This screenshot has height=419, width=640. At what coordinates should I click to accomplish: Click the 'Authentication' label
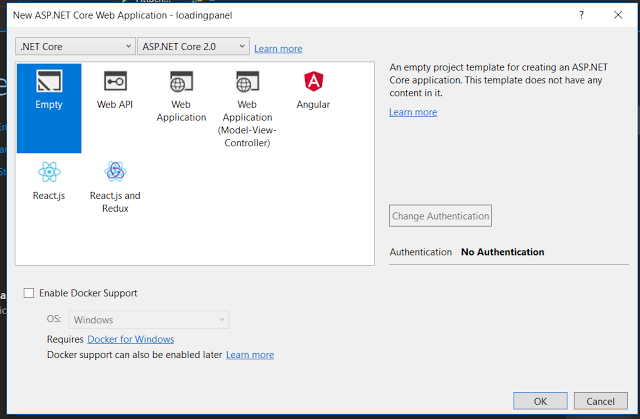420,252
